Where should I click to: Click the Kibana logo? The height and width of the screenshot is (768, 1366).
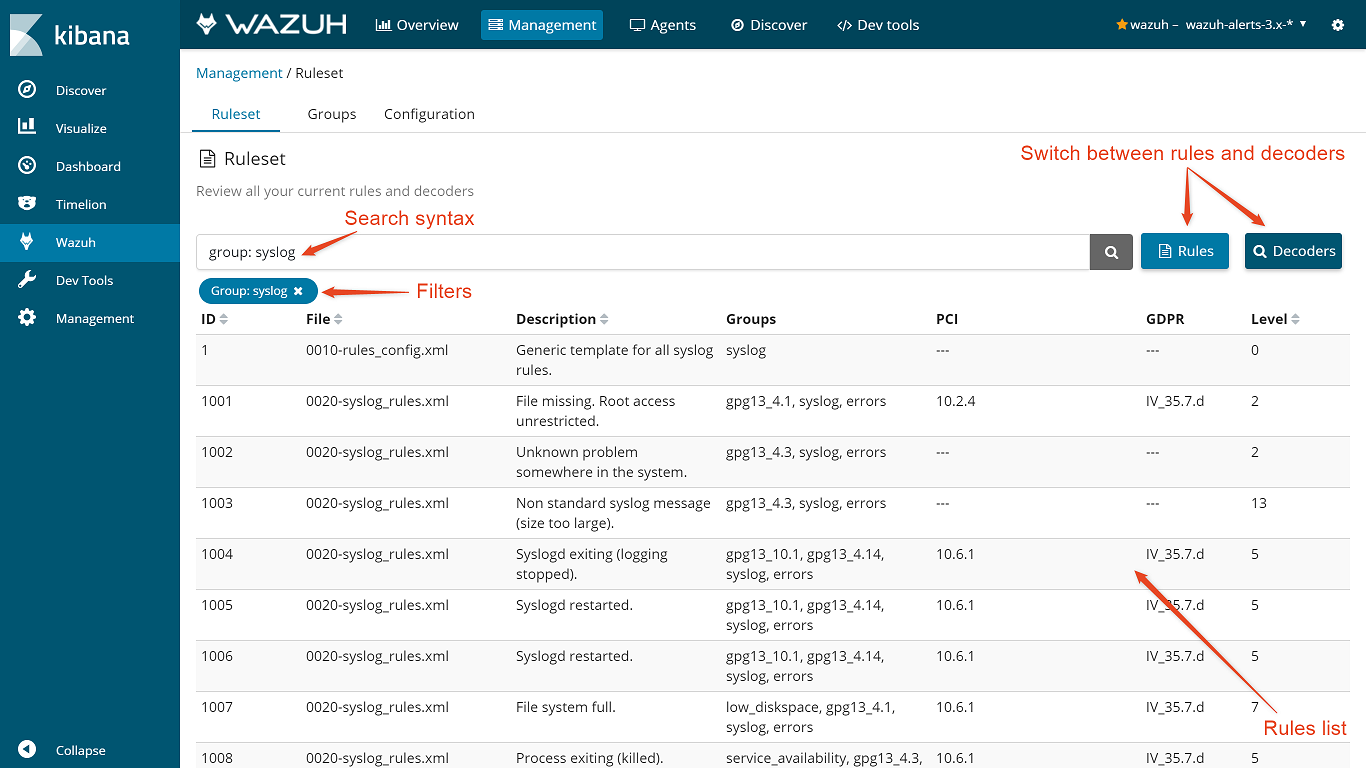click(x=70, y=35)
